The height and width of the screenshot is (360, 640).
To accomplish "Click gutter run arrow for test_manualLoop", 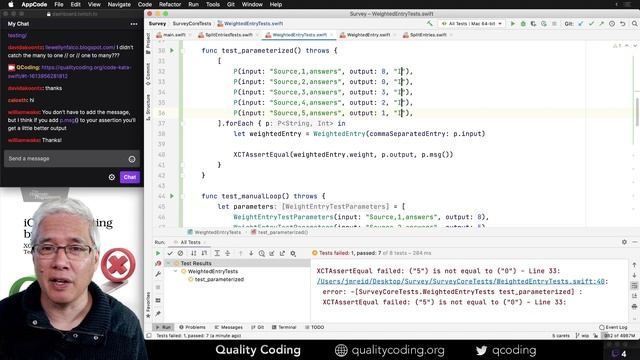I will coord(172,196).
